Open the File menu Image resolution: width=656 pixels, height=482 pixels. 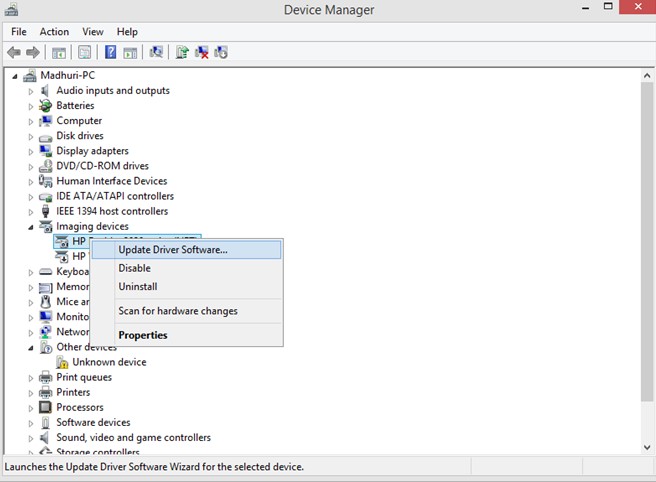(x=18, y=32)
